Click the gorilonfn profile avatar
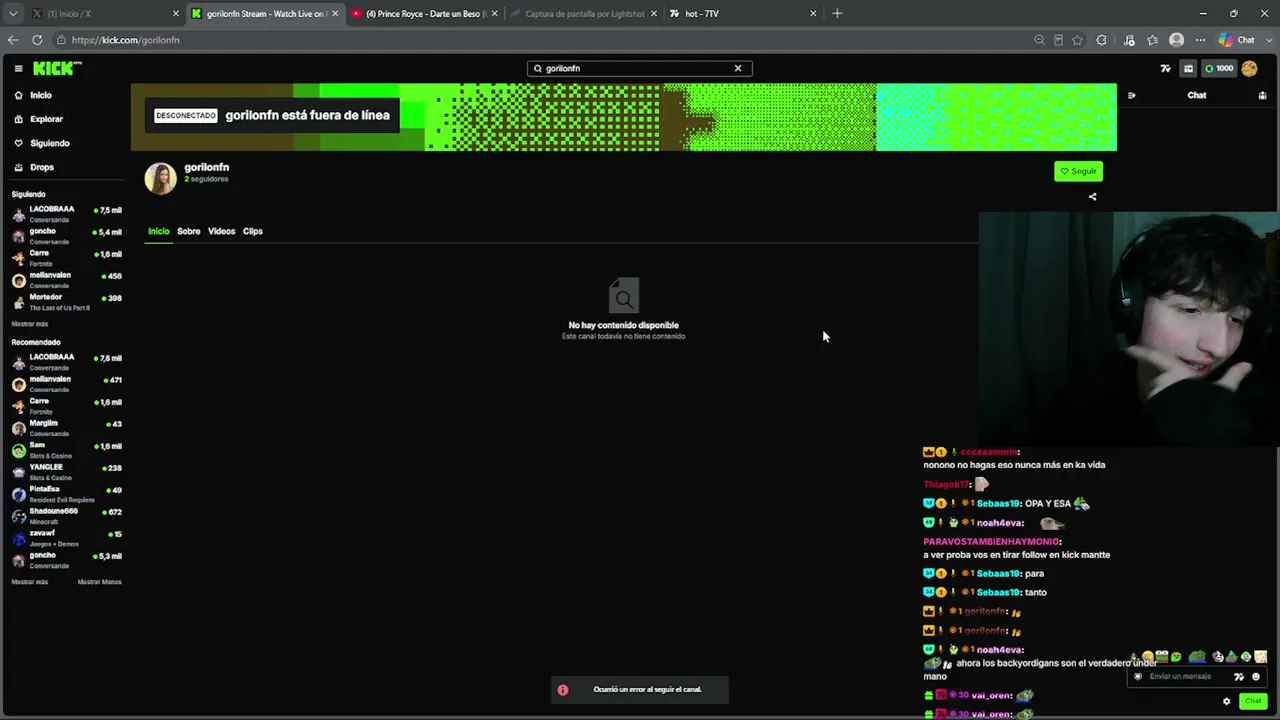The image size is (1280, 720). click(160, 177)
